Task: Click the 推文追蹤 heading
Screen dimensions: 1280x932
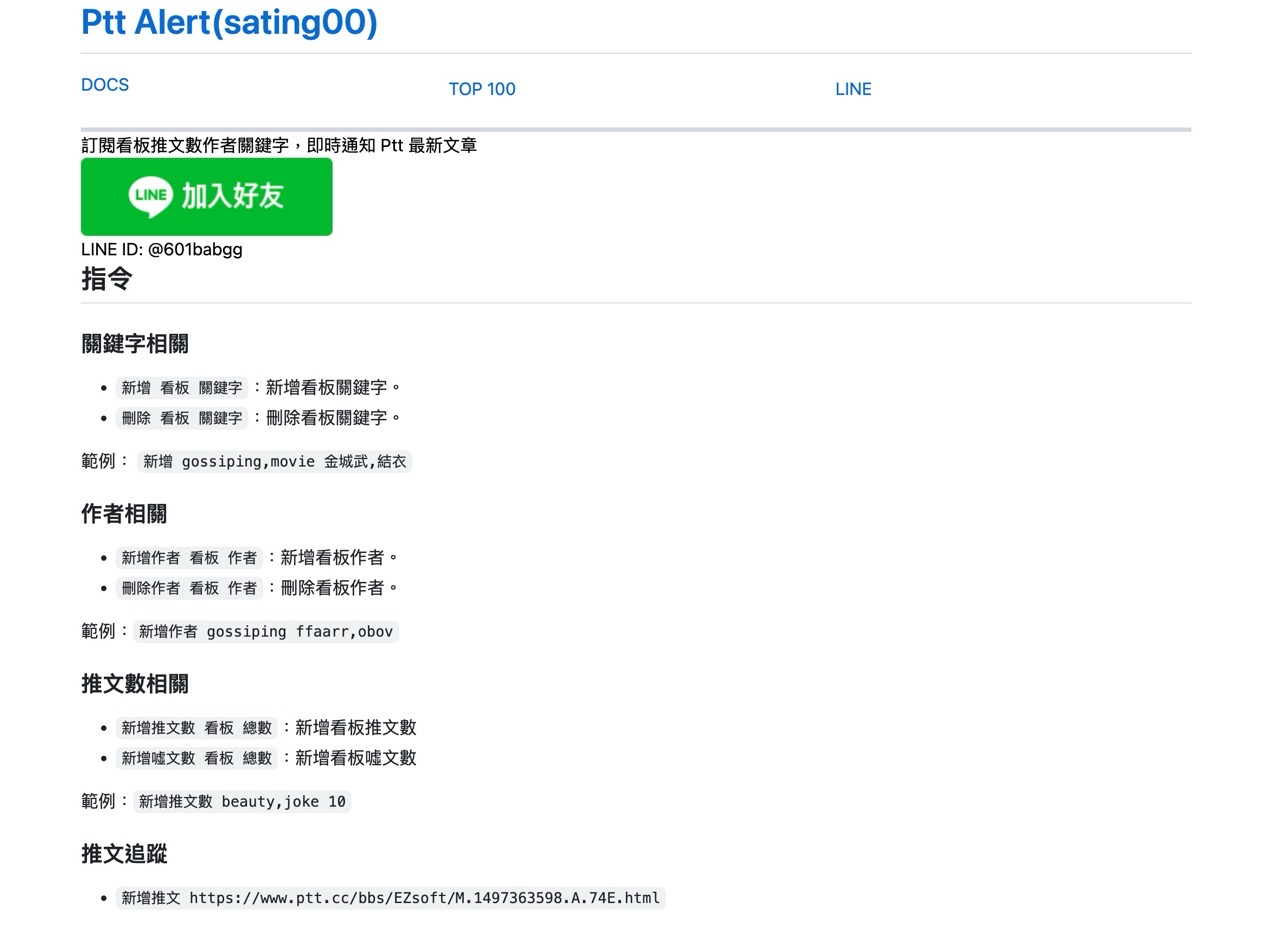Action: [x=124, y=854]
